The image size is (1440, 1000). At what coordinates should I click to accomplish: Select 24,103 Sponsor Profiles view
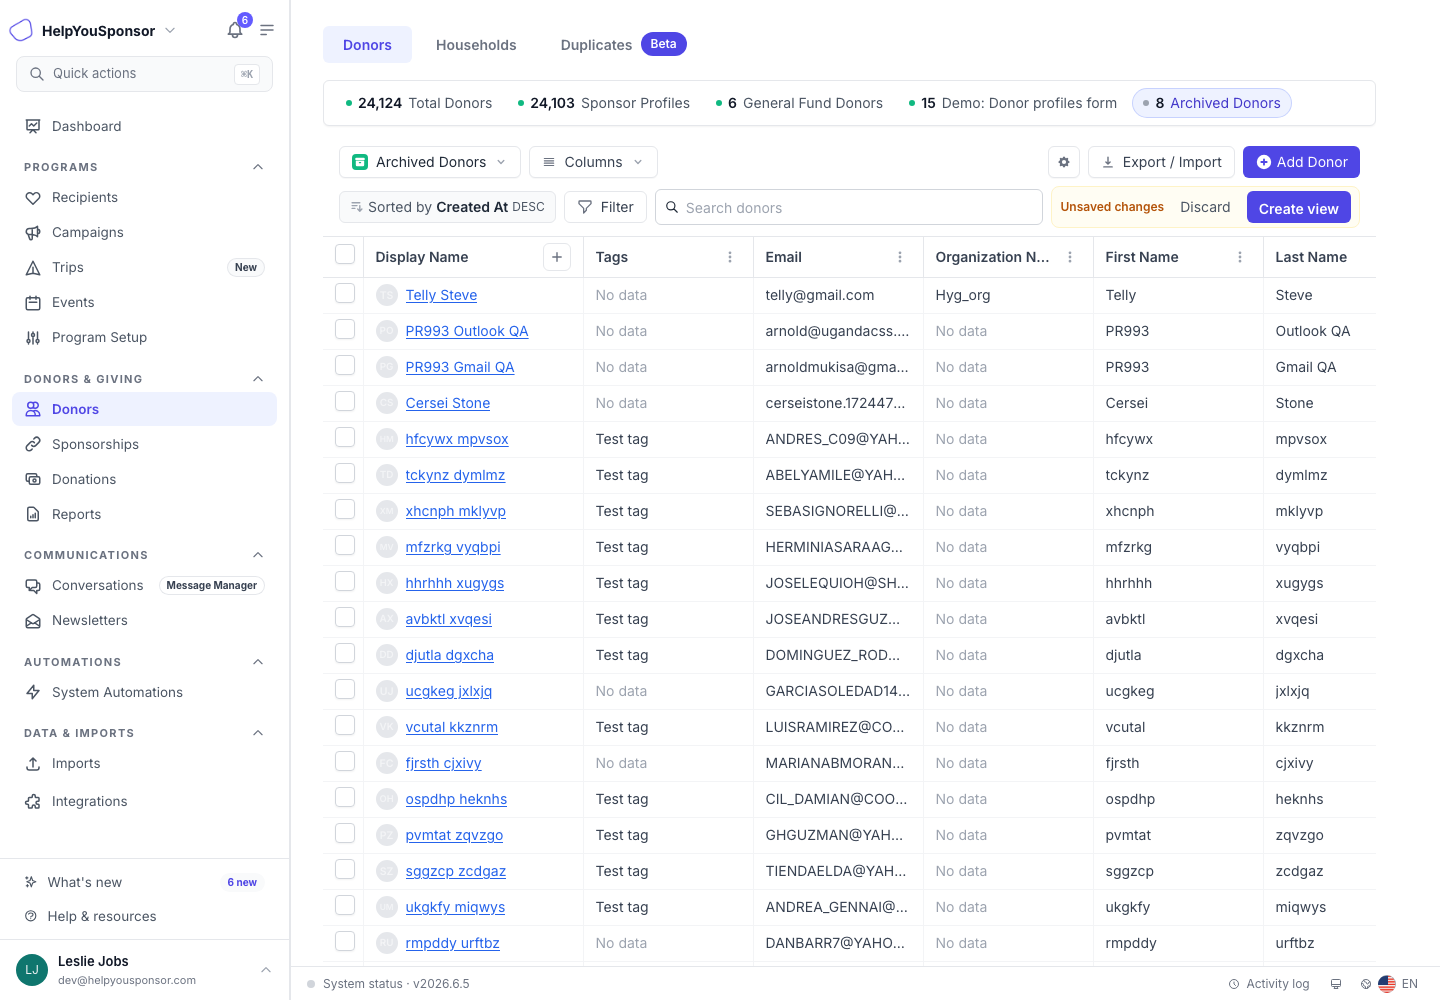(604, 103)
